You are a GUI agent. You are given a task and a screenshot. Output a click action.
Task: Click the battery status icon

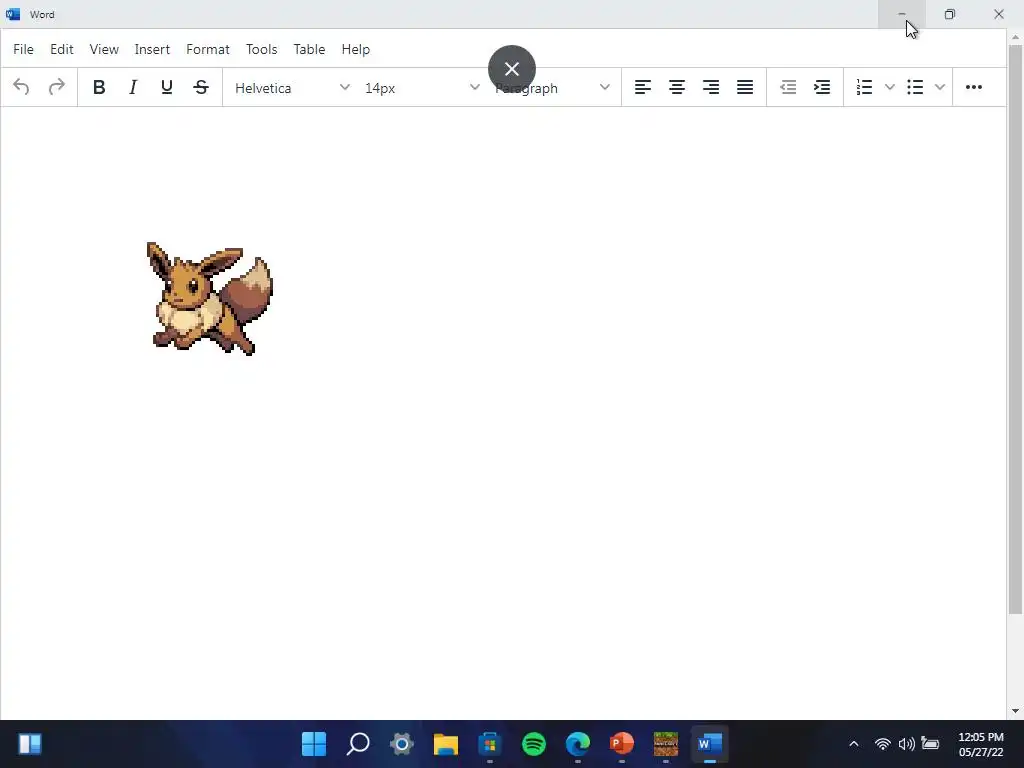930,743
